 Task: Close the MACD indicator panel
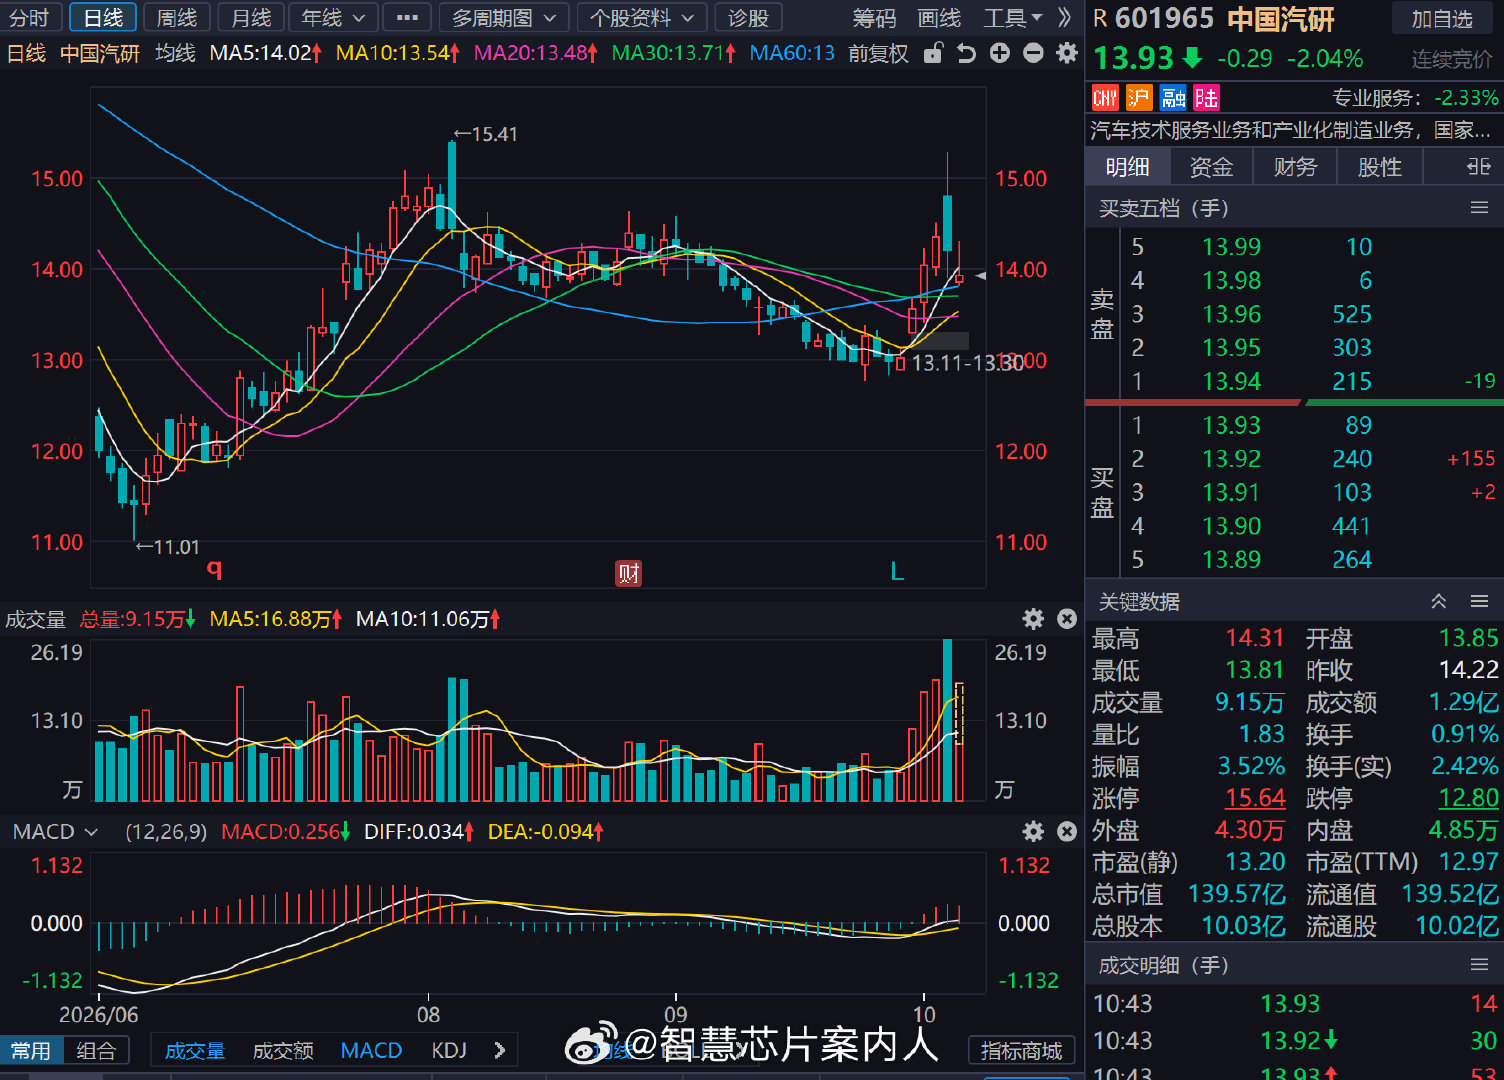point(1067,831)
